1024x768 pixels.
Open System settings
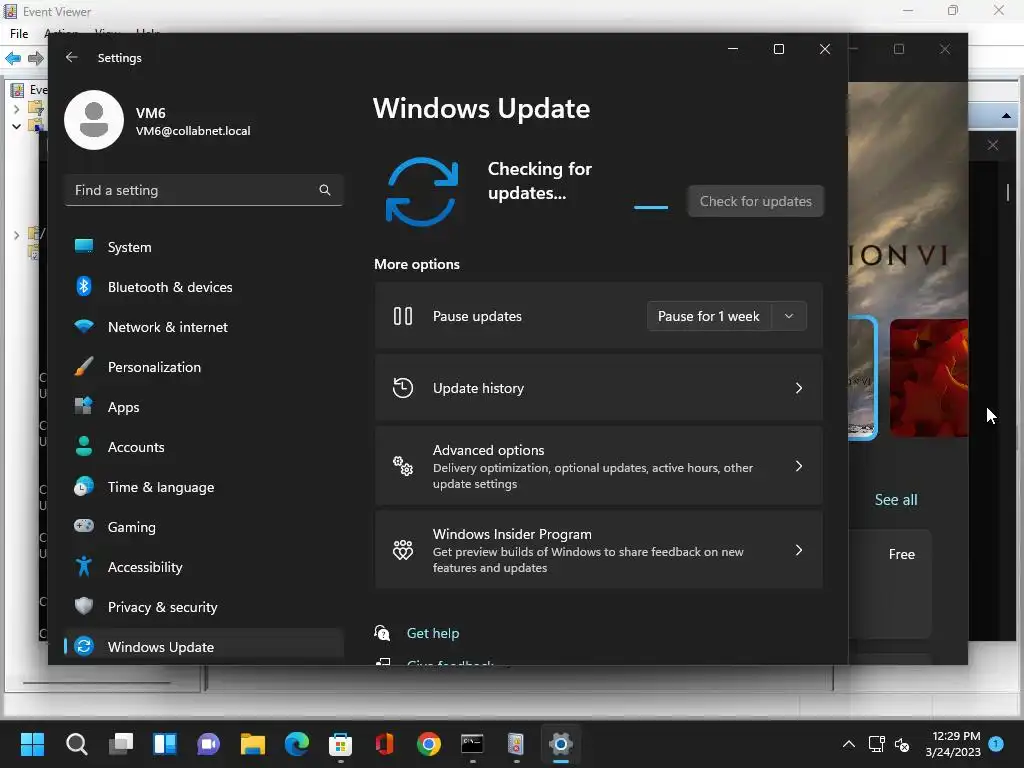pyautogui.click(x=204, y=247)
